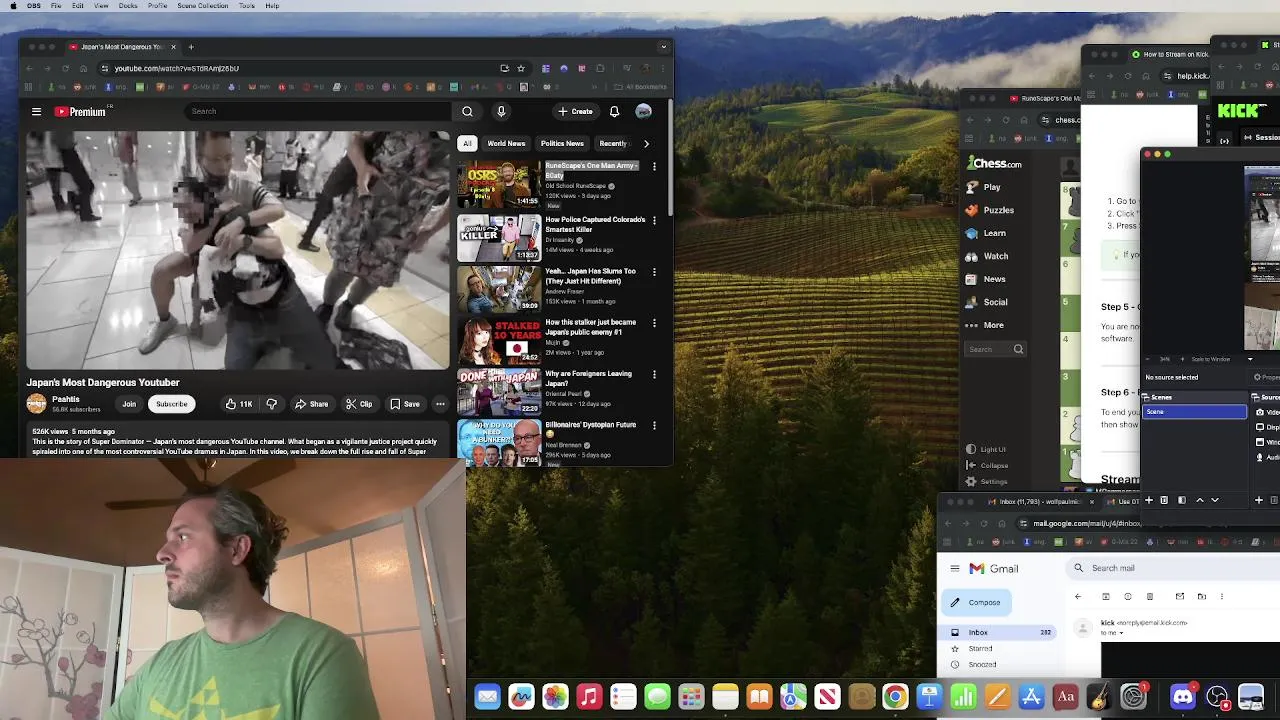Open the Inbox folder in Gmail
The width and height of the screenshot is (1280, 720).
(x=996, y=632)
